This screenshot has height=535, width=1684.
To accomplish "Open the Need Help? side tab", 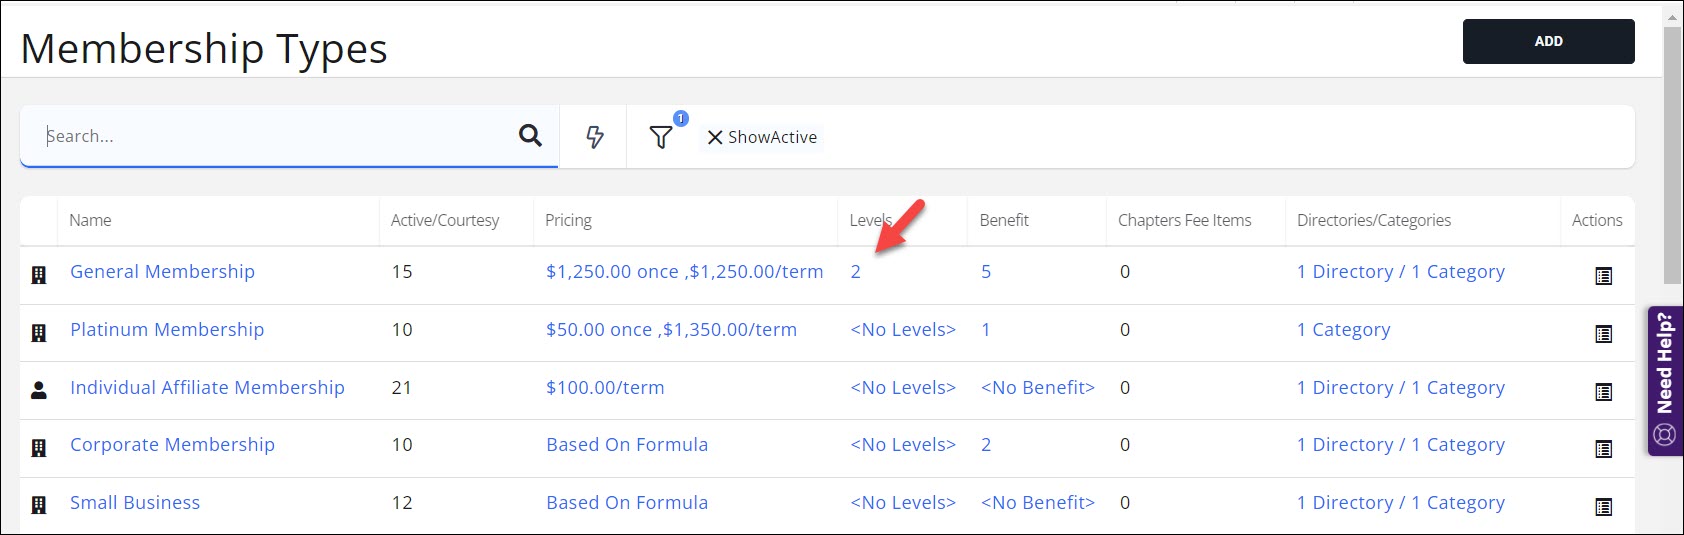I will point(1665,380).
